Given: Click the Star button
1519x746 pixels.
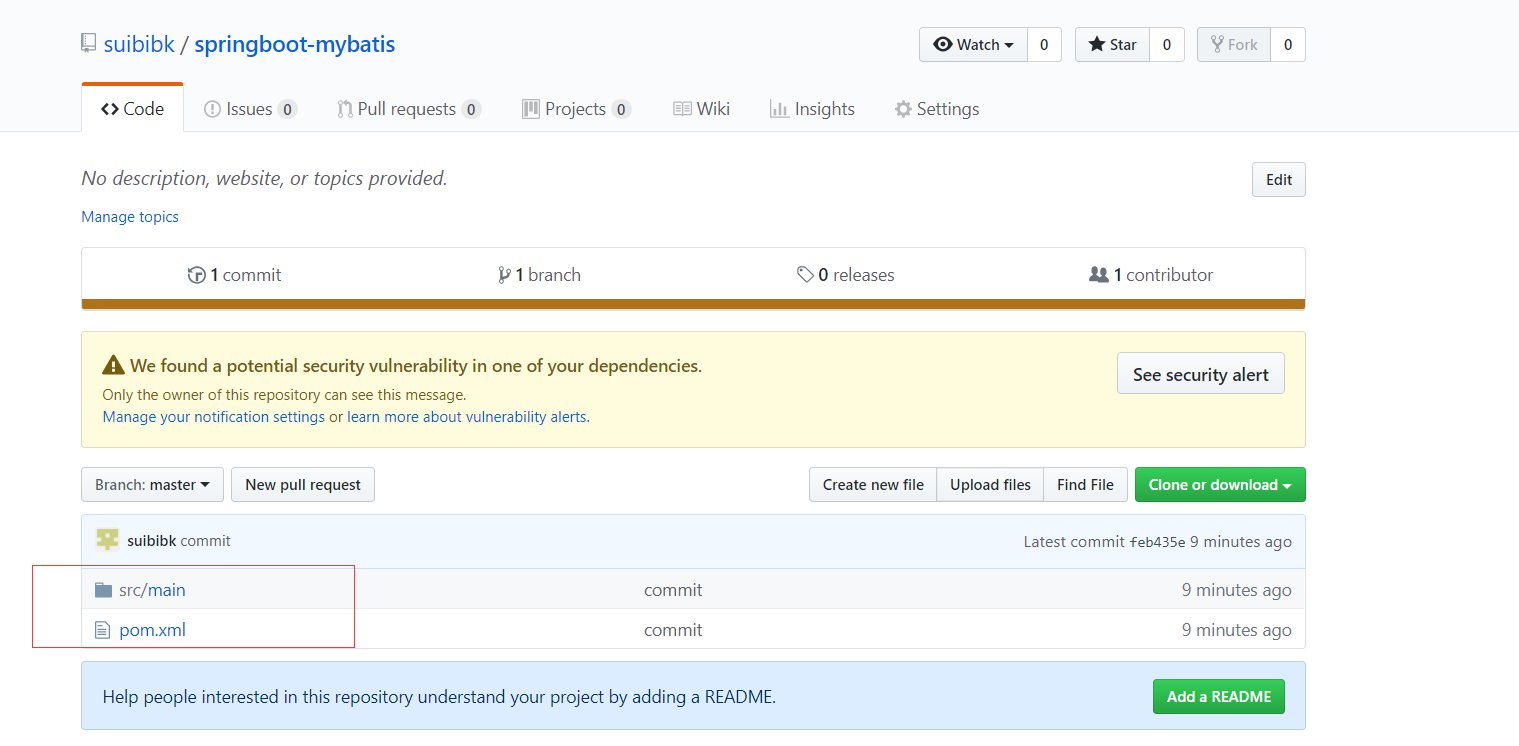Looking at the screenshot, I should point(1112,44).
